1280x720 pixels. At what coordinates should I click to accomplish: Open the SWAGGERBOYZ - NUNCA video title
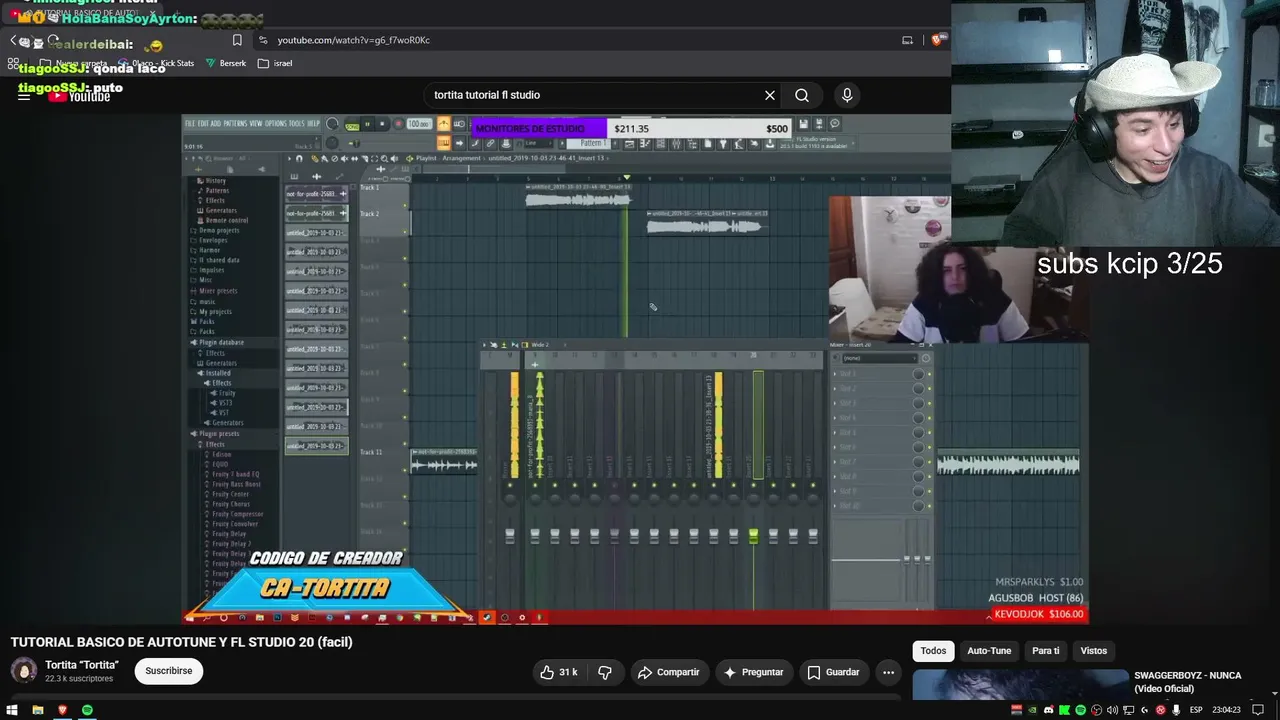(1188, 682)
